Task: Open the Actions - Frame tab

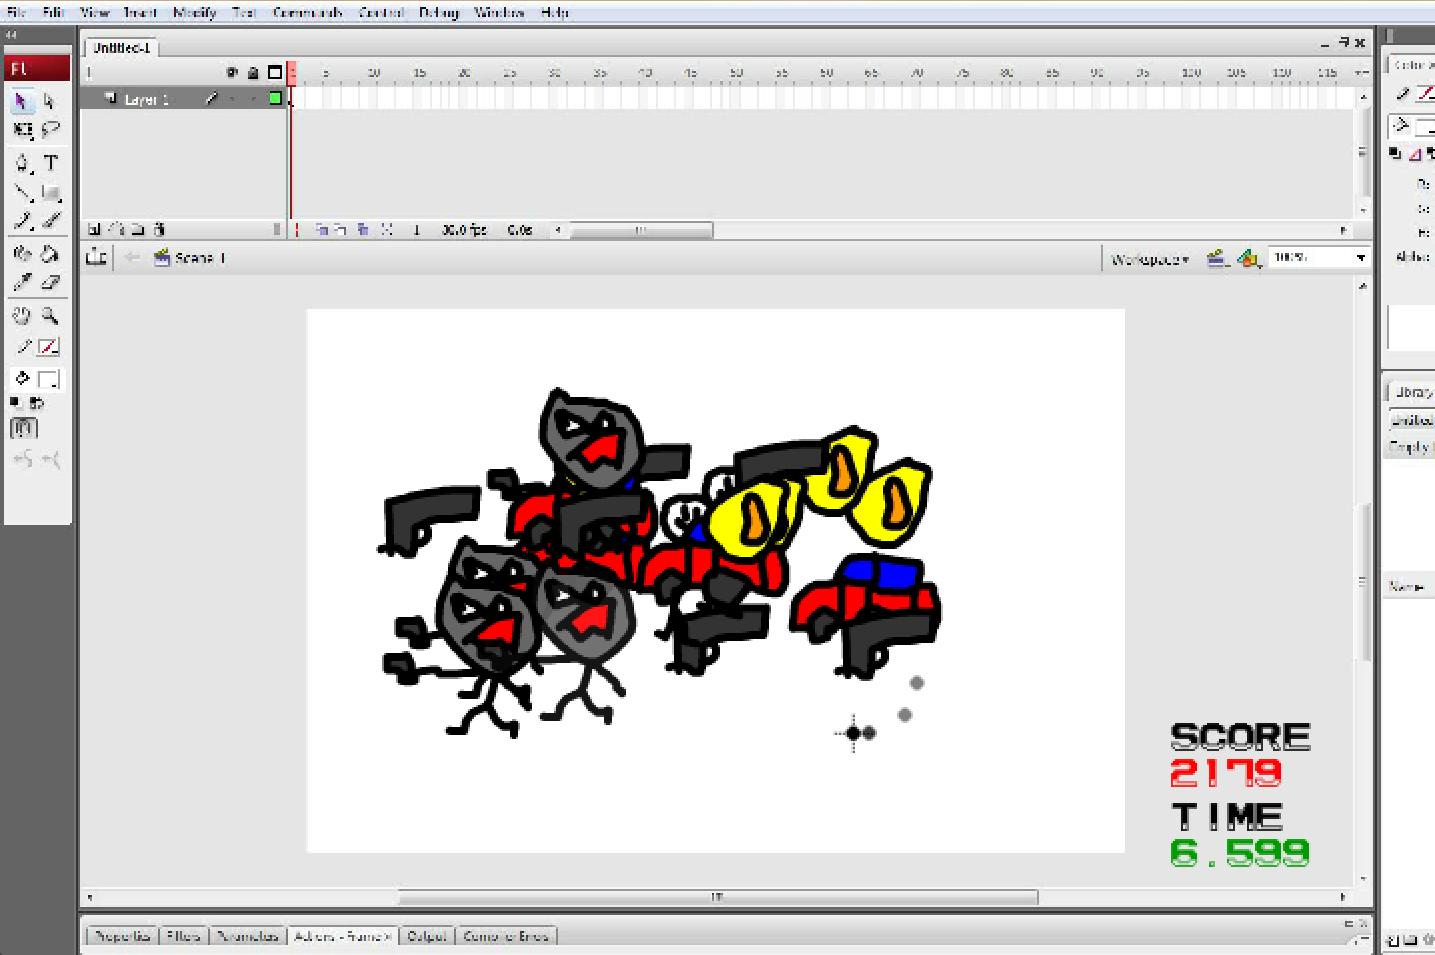Action: coord(342,936)
